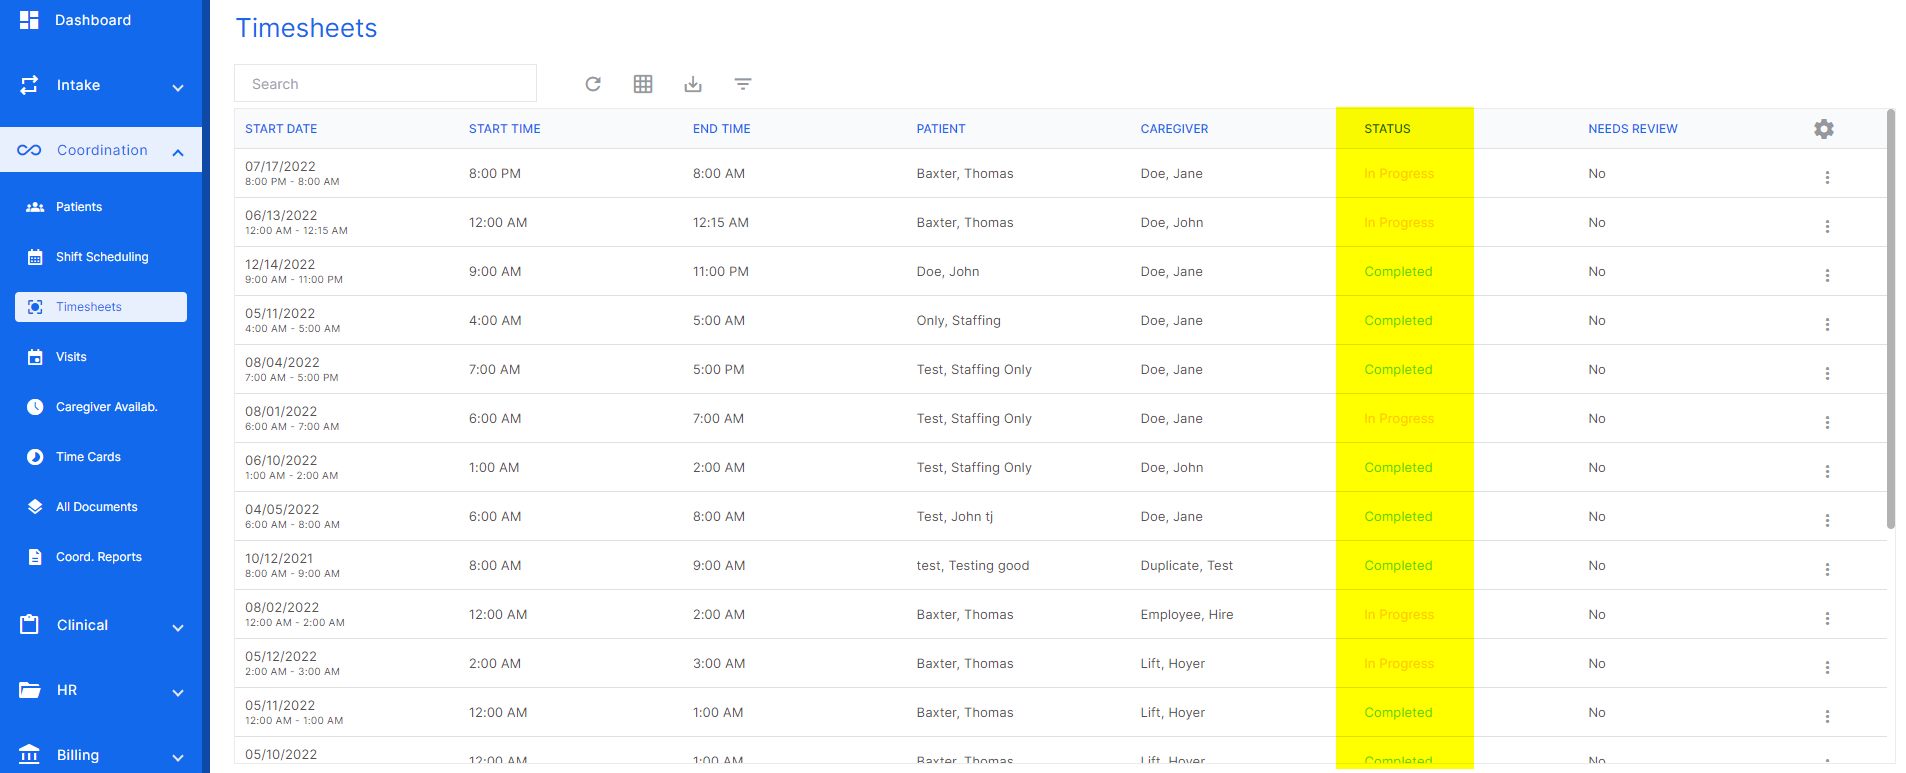Select patient 'Only, Staffing' cell
The width and height of the screenshot is (1906, 773).
pyautogui.click(x=958, y=321)
